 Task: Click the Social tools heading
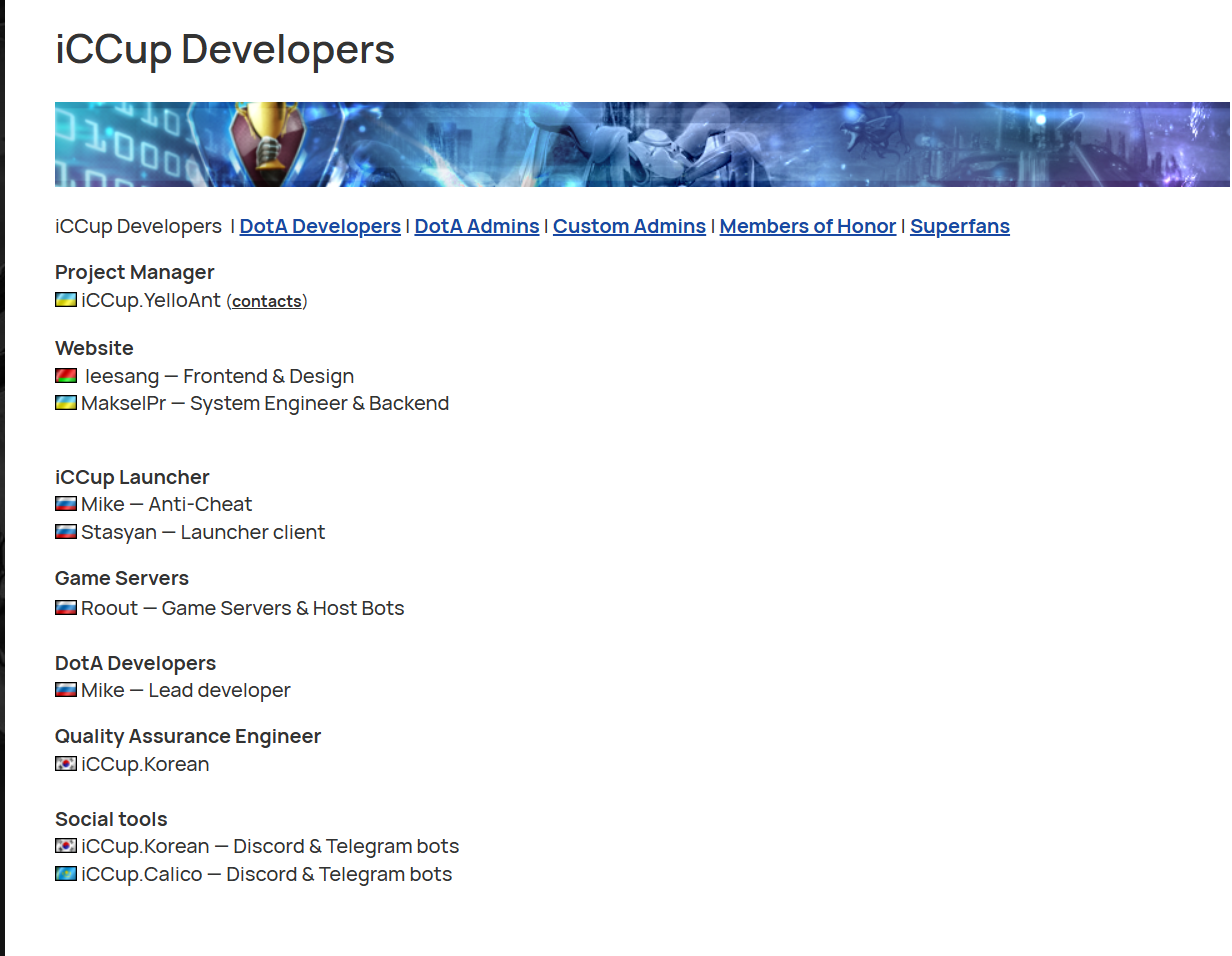[x=111, y=819]
